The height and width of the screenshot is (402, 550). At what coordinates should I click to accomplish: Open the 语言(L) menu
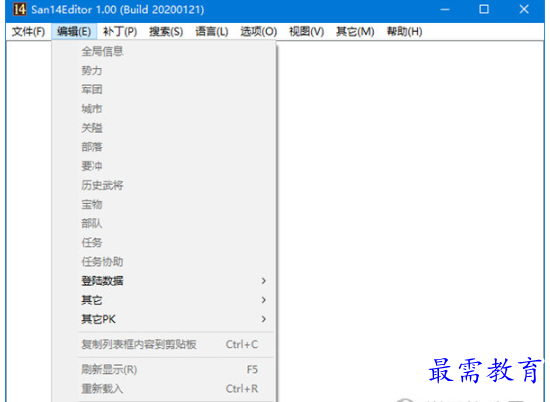[x=212, y=32]
